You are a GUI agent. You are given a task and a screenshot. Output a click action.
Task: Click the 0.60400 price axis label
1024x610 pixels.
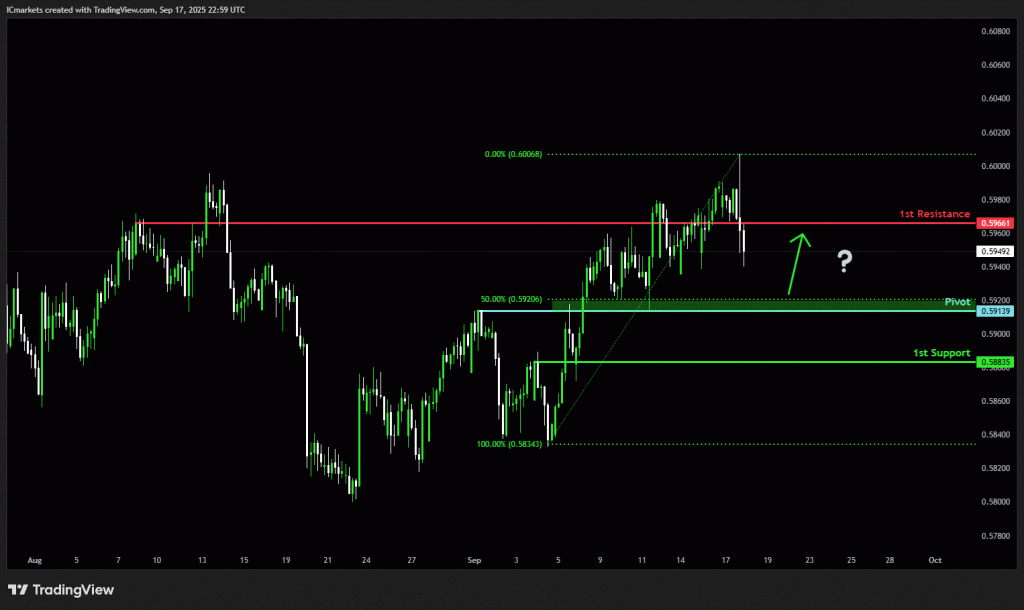tap(995, 99)
